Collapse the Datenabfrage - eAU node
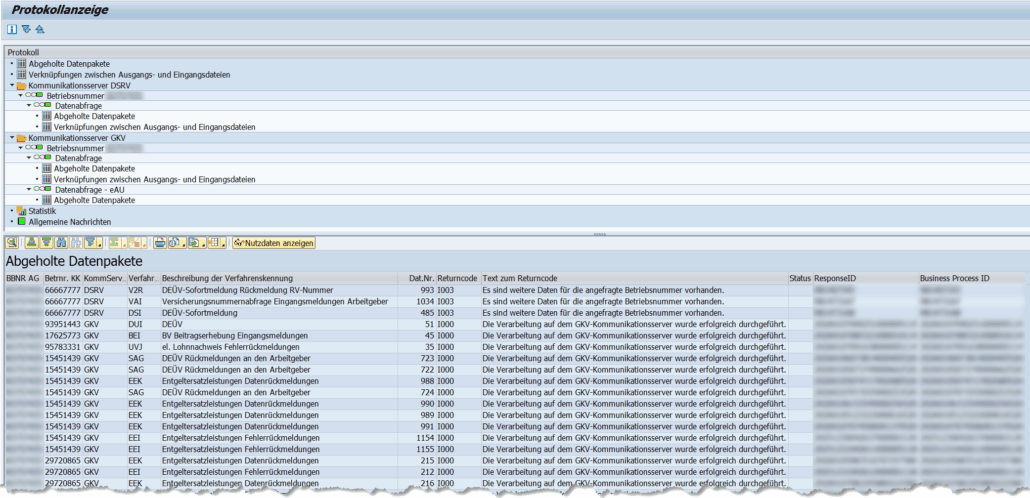This screenshot has height=498, width=1030. click(x=29, y=189)
